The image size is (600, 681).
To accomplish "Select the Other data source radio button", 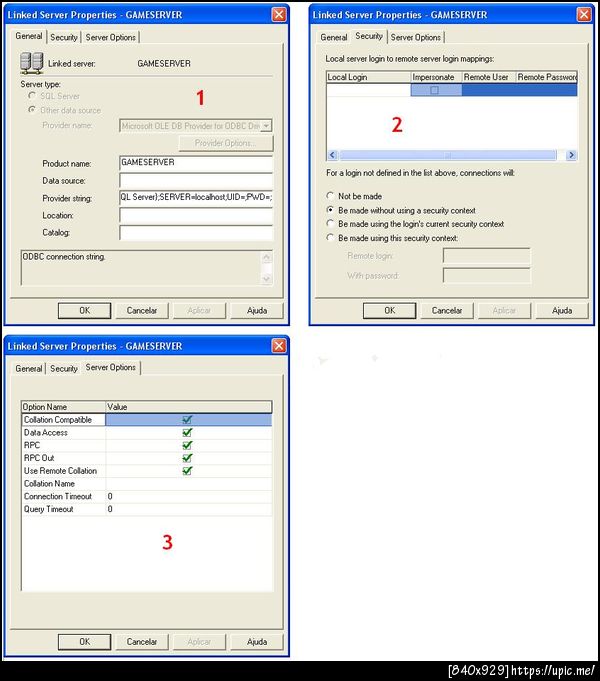I will tap(32, 110).
